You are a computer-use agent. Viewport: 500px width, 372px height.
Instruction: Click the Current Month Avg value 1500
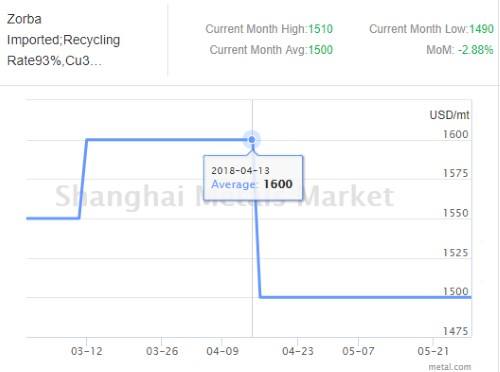tap(320, 50)
